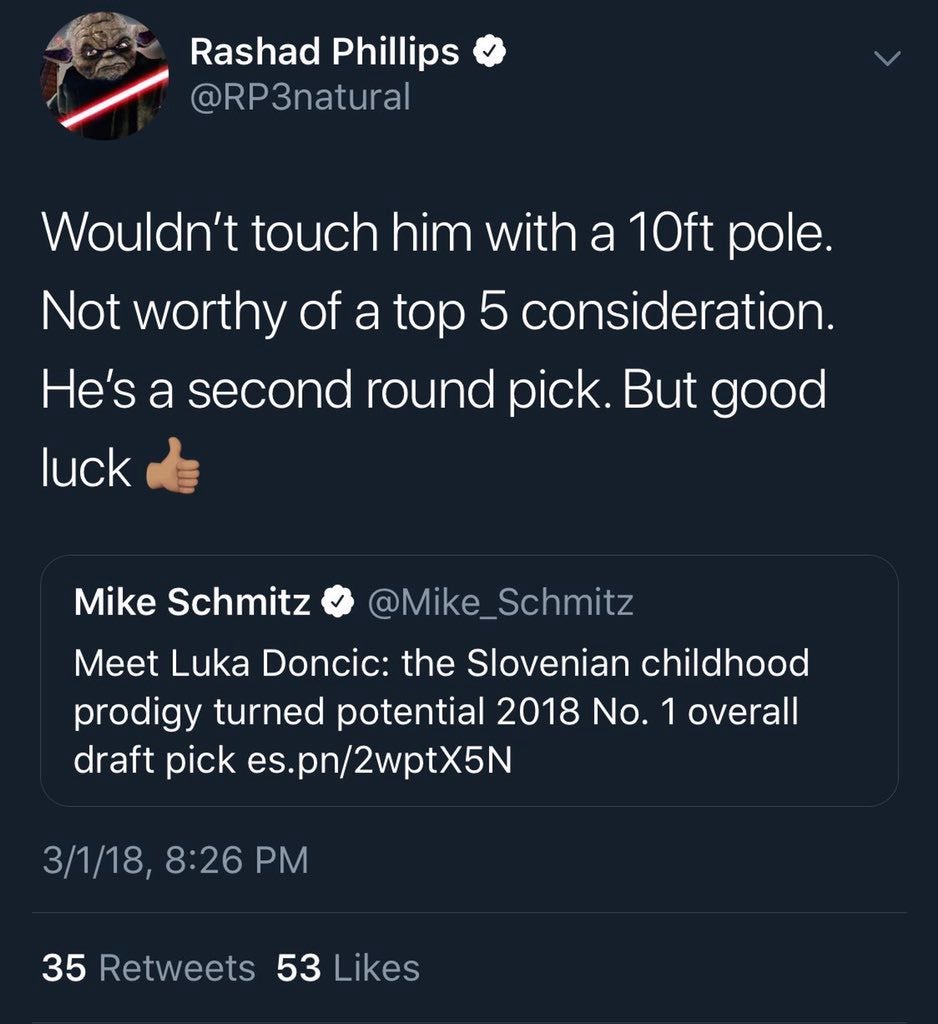The image size is (938, 1024).
Task: Click the word 'luck' in the tweet
Action: point(86,468)
